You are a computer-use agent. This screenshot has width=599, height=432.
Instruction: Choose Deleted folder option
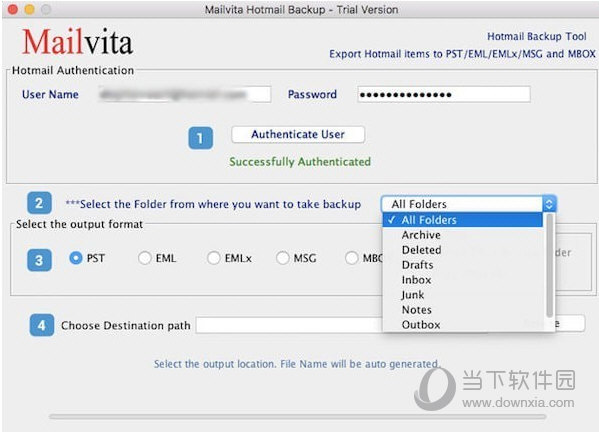[463, 250]
